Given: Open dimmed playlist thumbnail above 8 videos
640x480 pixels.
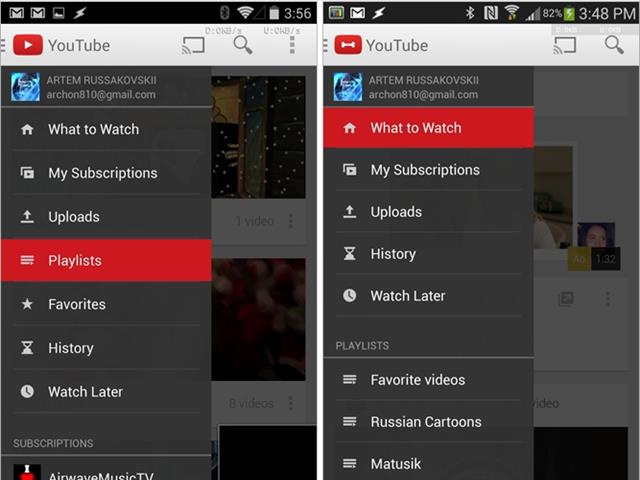Looking at the screenshot, I should 258,319.
